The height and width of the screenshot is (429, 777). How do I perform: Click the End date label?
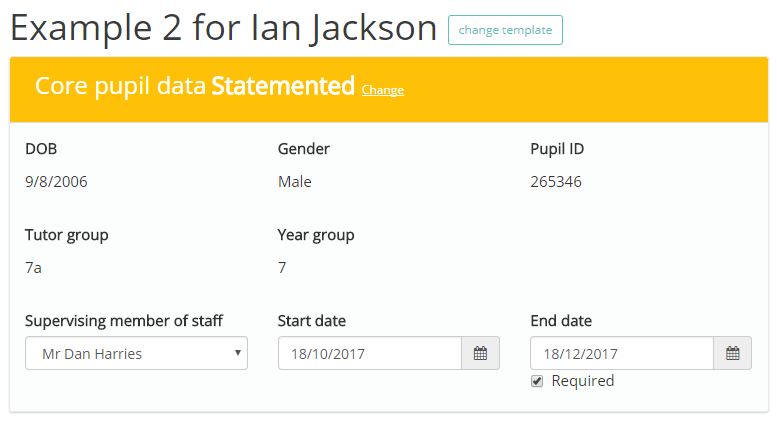561,321
